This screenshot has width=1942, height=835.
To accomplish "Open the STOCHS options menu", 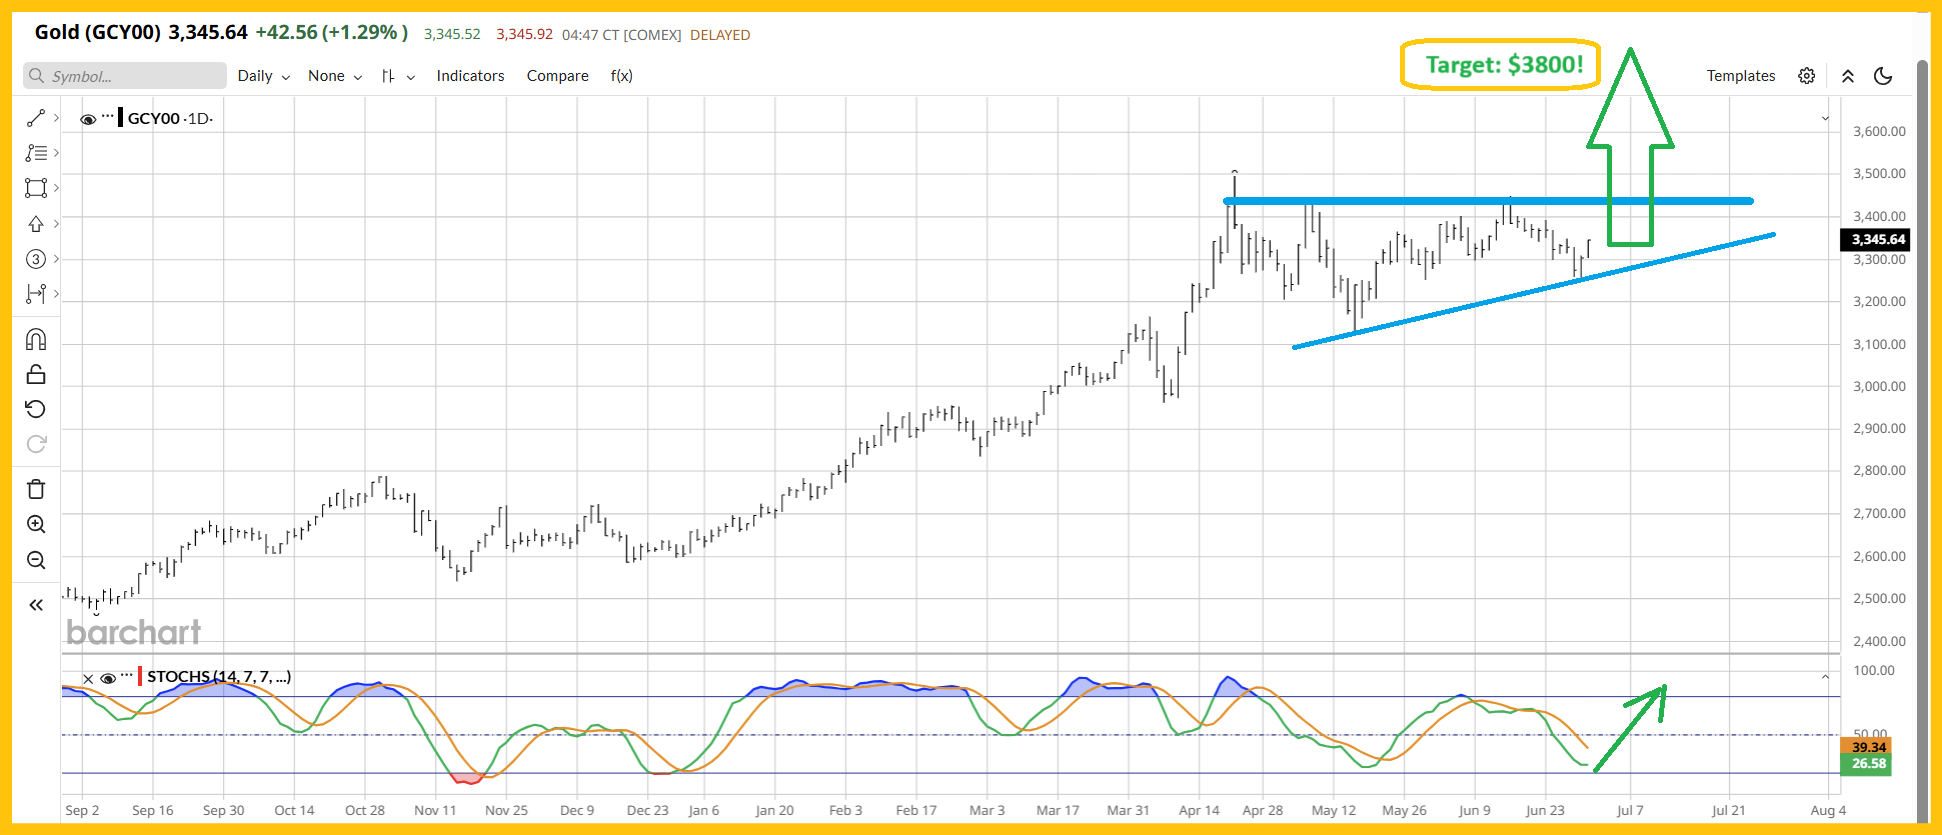I will [127, 677].
